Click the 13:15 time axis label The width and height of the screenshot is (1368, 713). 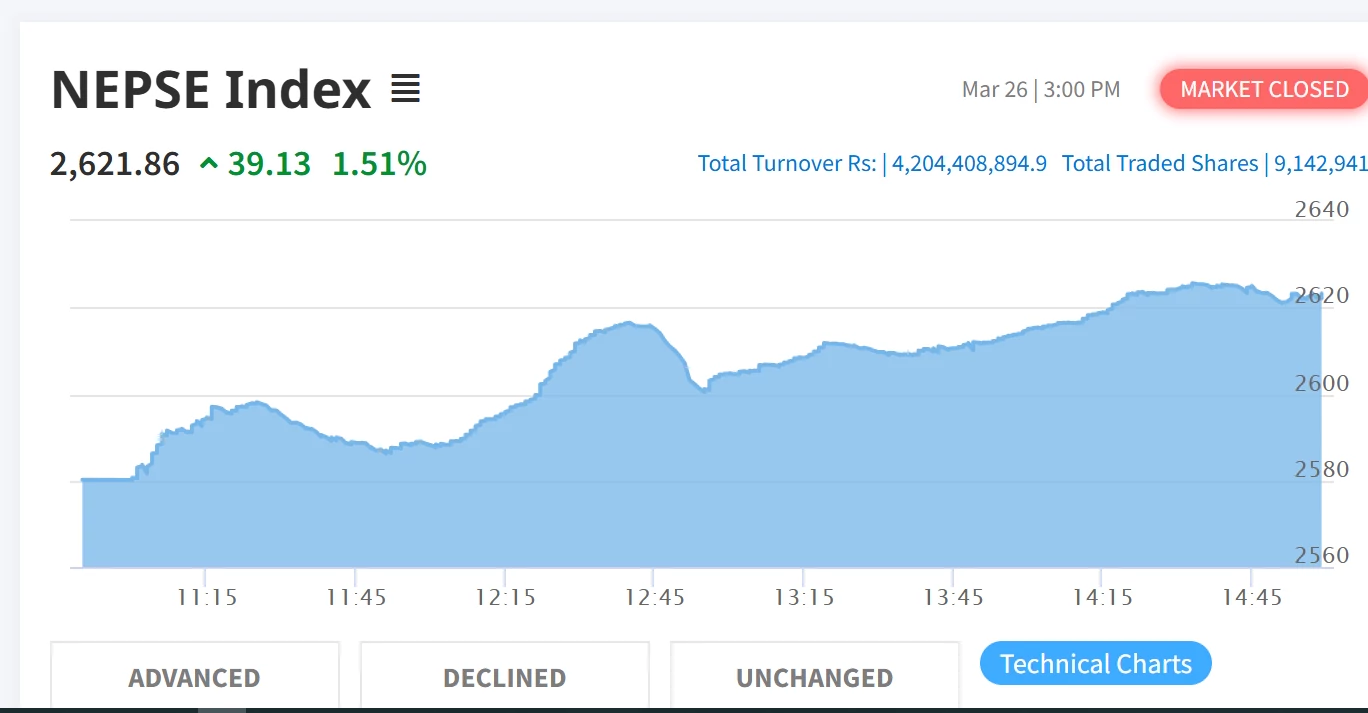pos(804,597)
